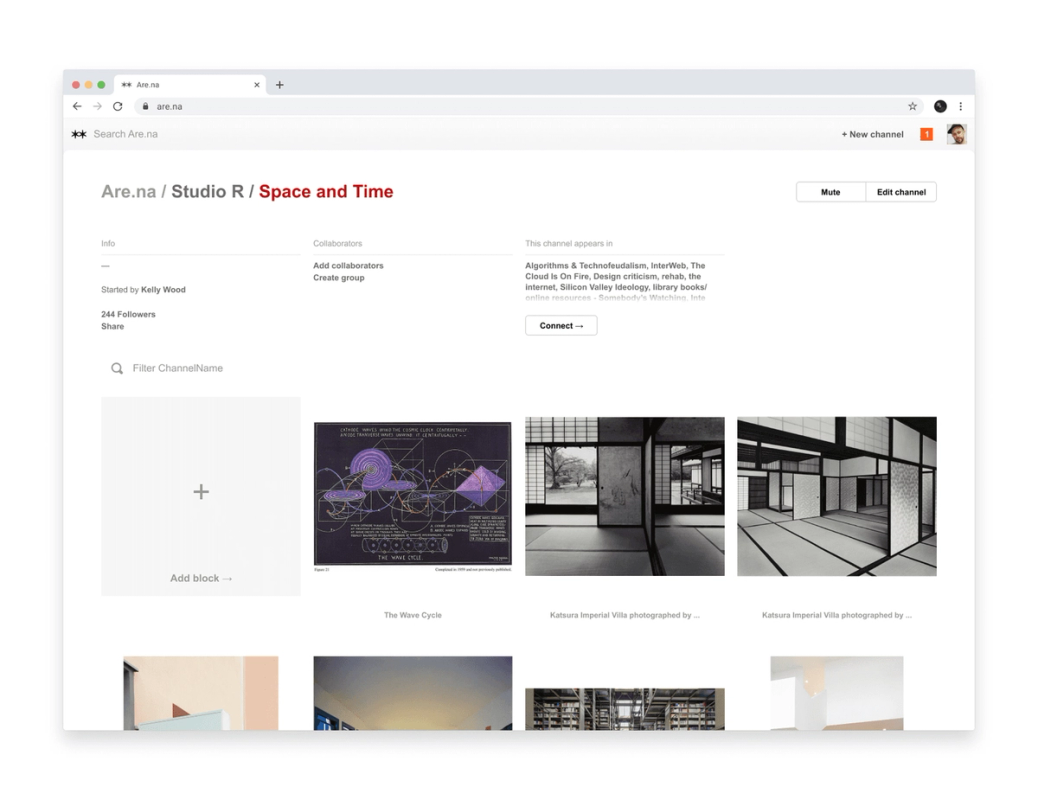Open the Algorithms & Technofeudalism channel link
Viewport: 1038px width, 800px height.
pos(585,266)
